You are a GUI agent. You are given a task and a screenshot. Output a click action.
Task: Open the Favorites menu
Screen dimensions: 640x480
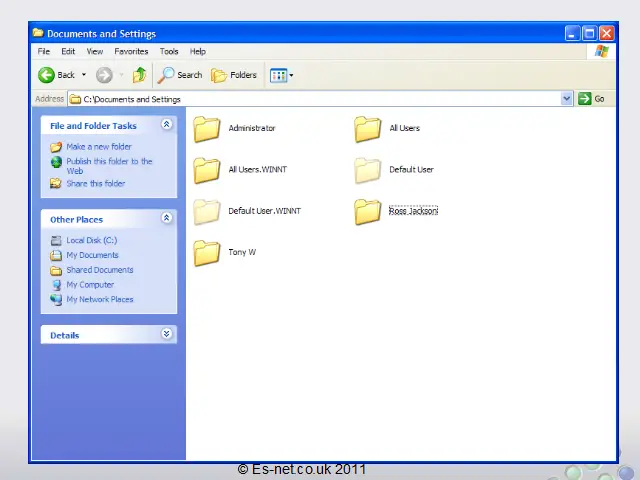tap(131, 51)
